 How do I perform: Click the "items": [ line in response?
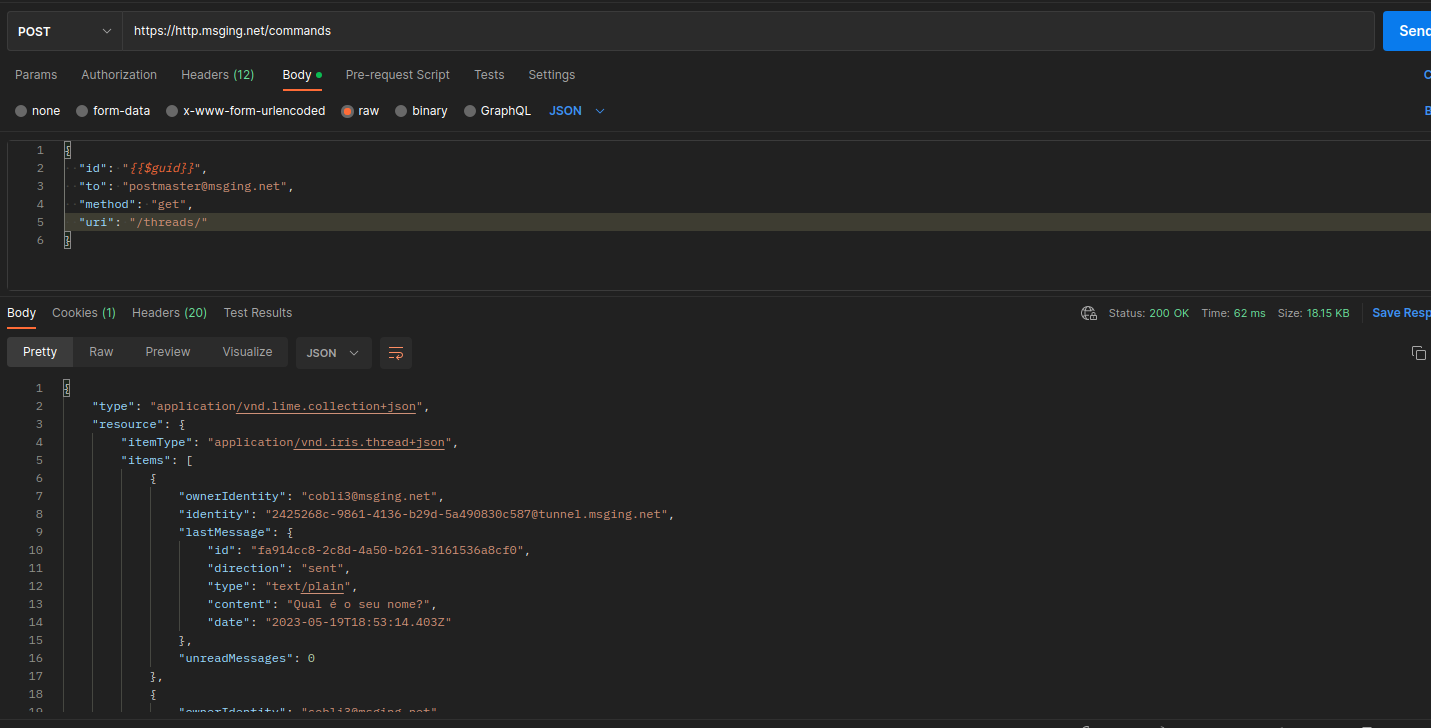point(156,460)
